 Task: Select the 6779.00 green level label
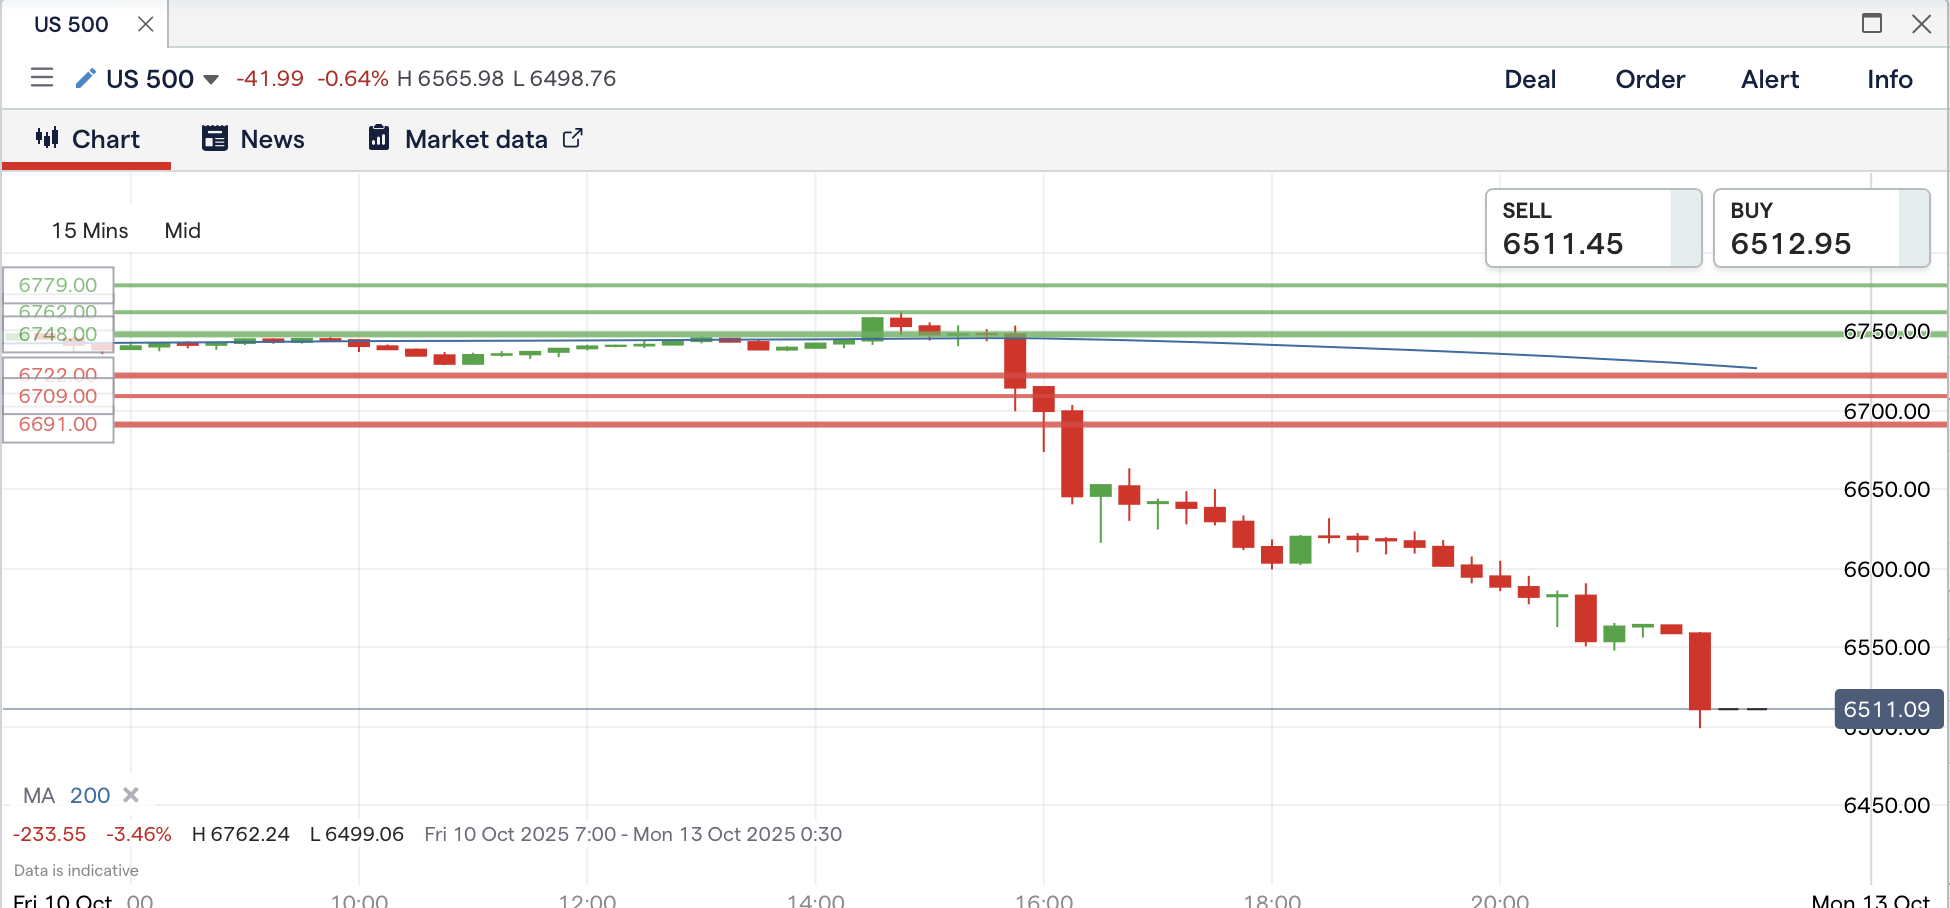[x=58, y=285]
